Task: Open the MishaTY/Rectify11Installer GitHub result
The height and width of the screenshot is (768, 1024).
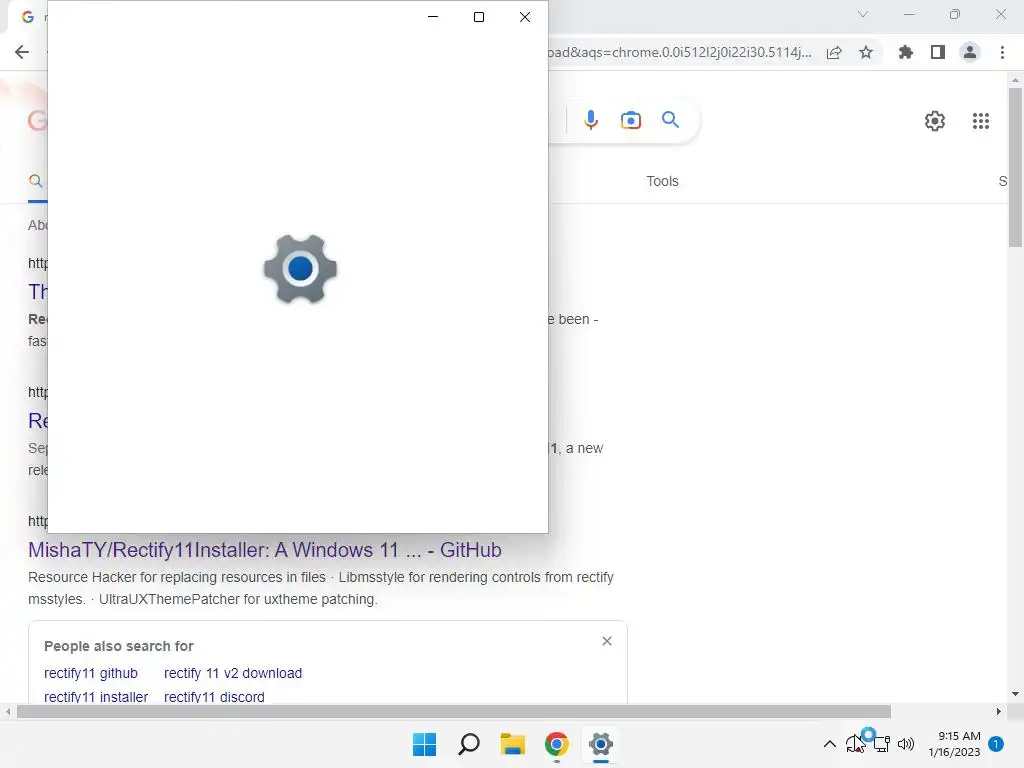Action: point(264,550)
